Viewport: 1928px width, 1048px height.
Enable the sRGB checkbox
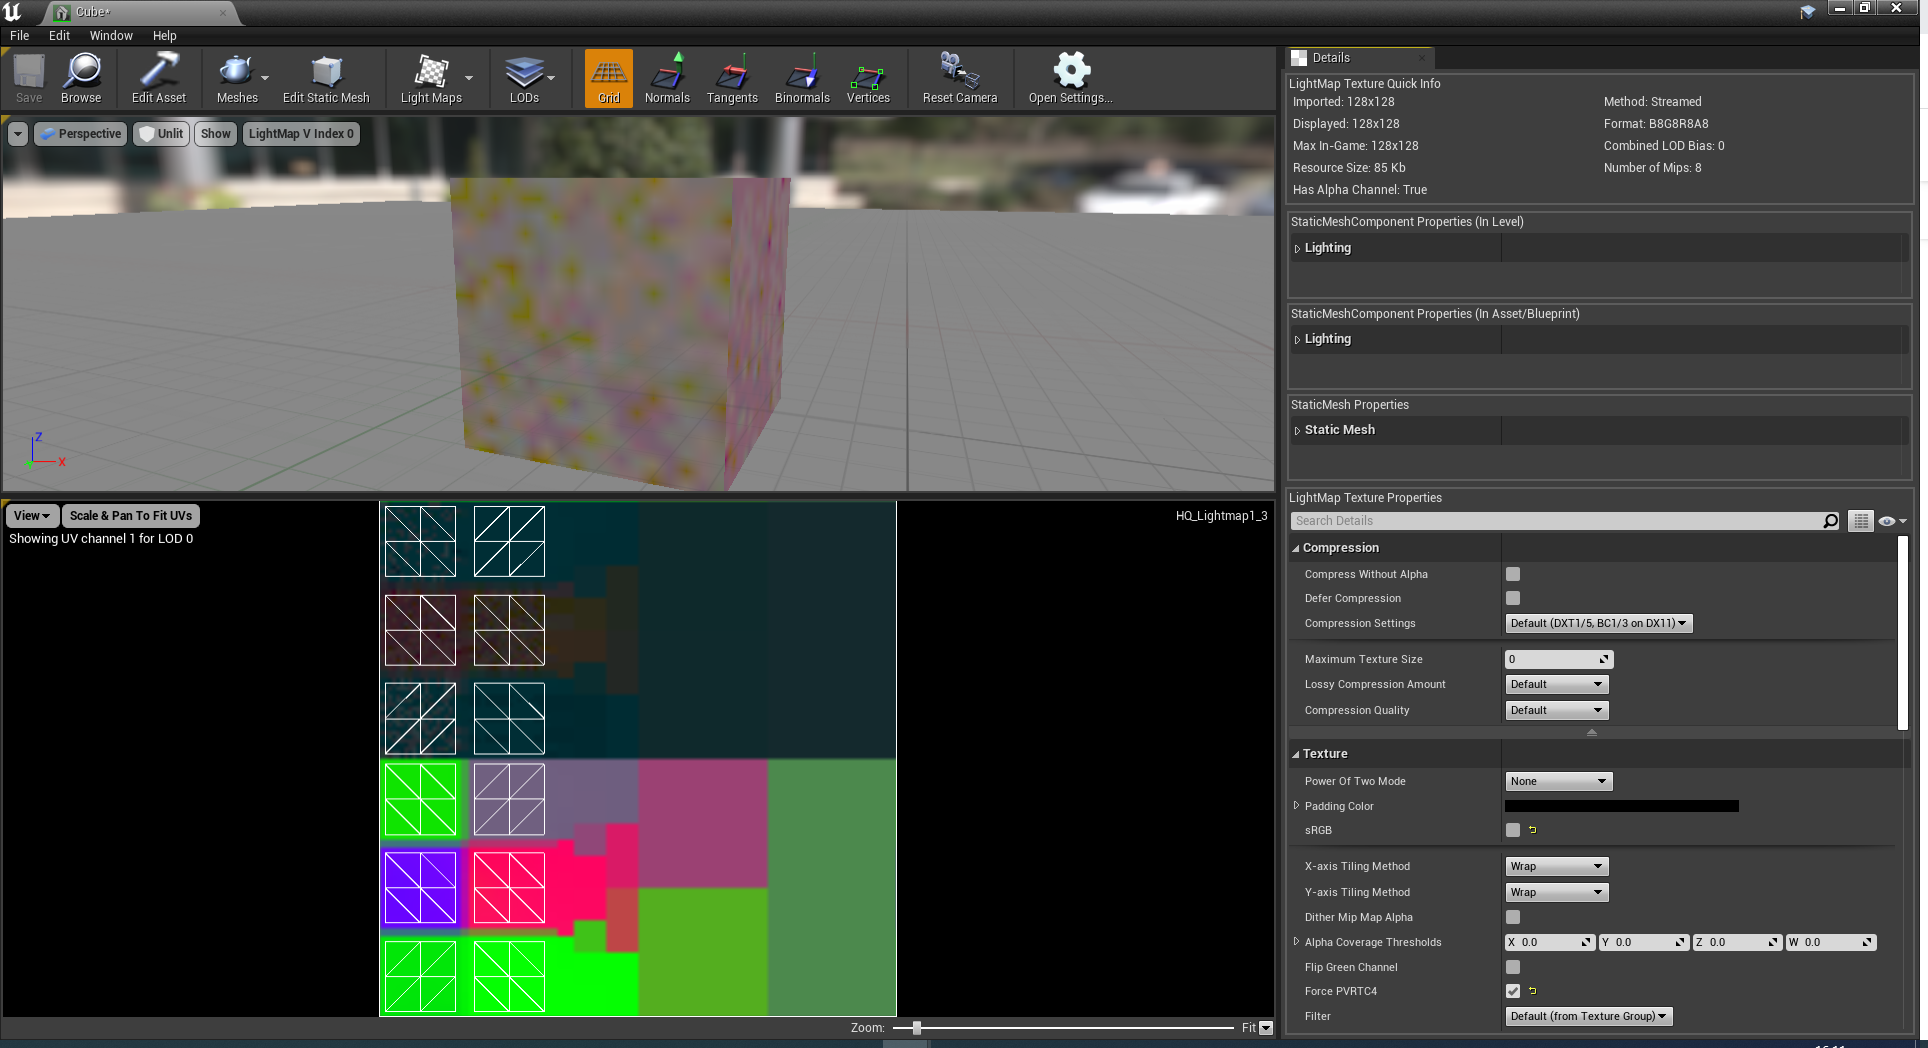click(x=1513, y=830)
